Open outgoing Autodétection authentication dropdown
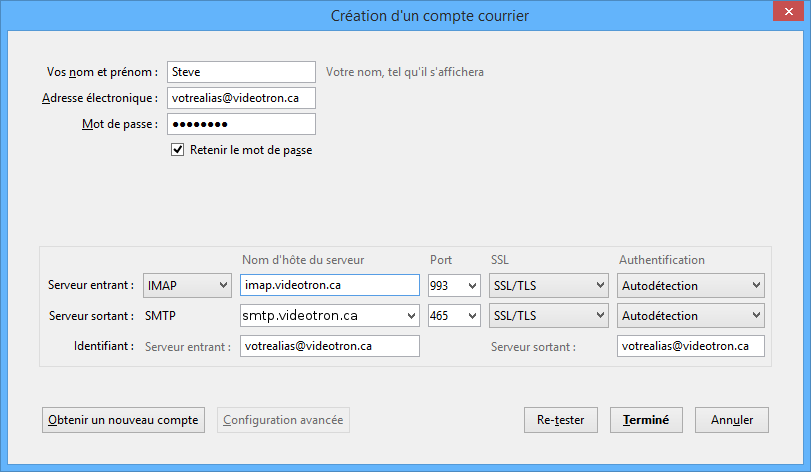 coord(690,315)
